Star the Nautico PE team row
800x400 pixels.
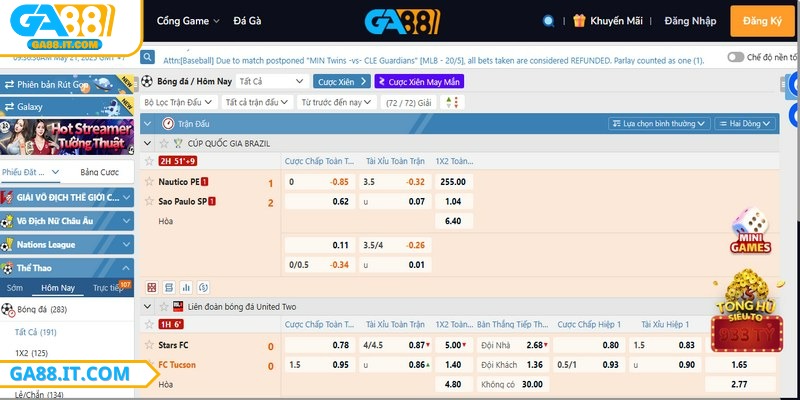coord(149,181)
